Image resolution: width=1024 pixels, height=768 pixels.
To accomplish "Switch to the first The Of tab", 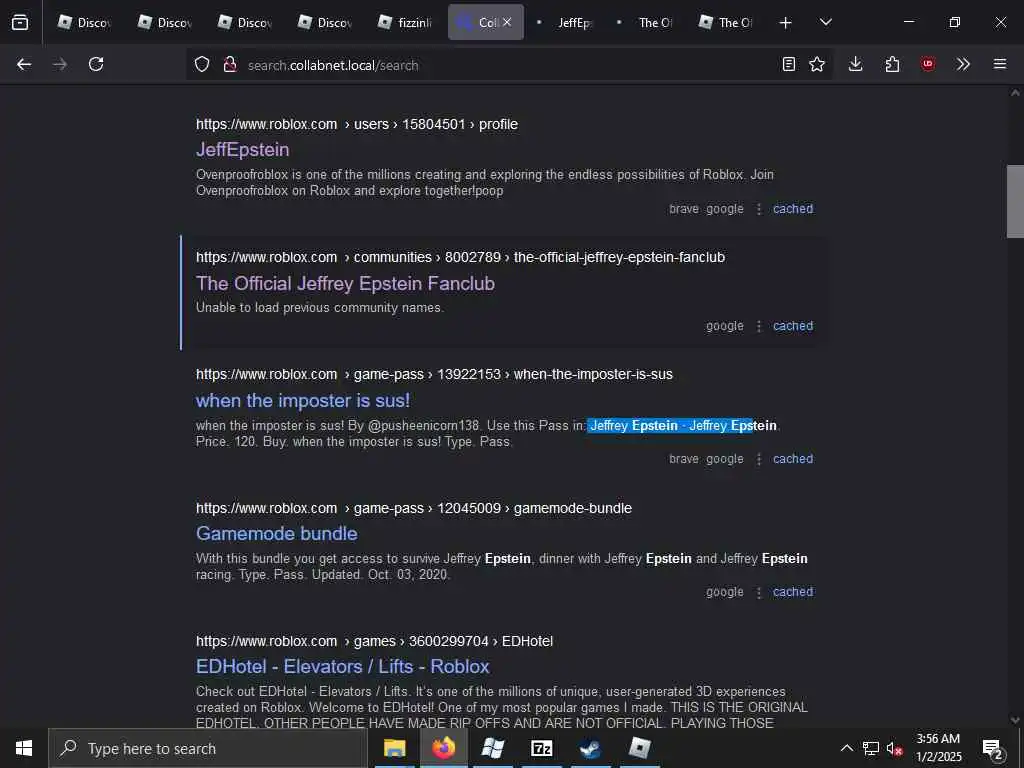I will pyautogui.click(x=646, y=22).
